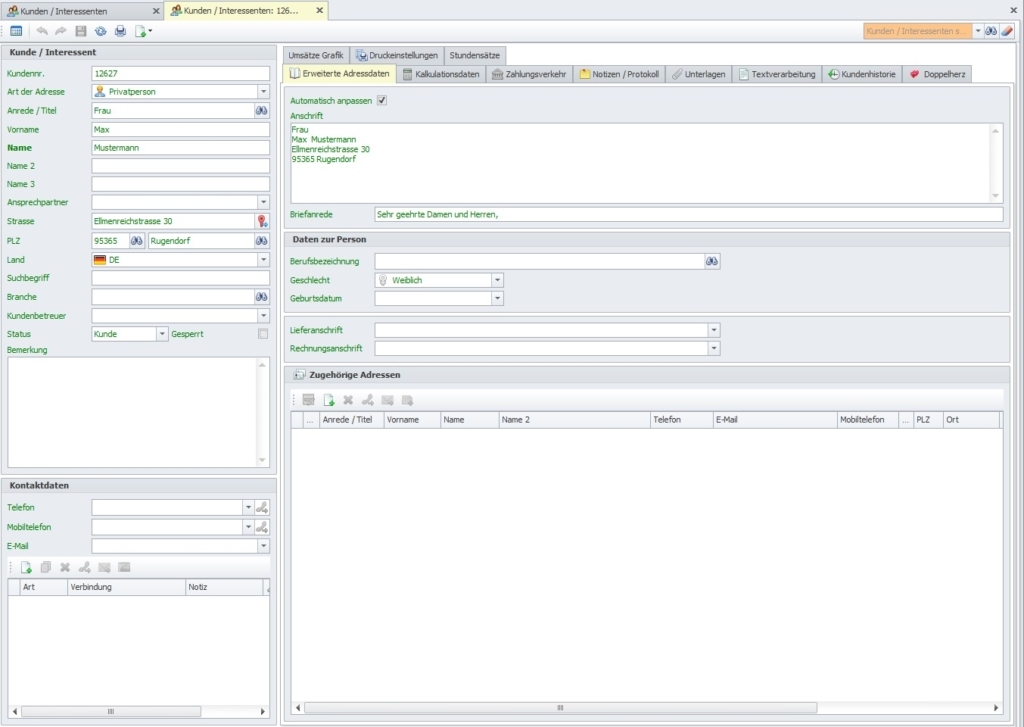1024x727 pixels.
Task: Click new contact icon above Art column
Action: pos(27,567)
